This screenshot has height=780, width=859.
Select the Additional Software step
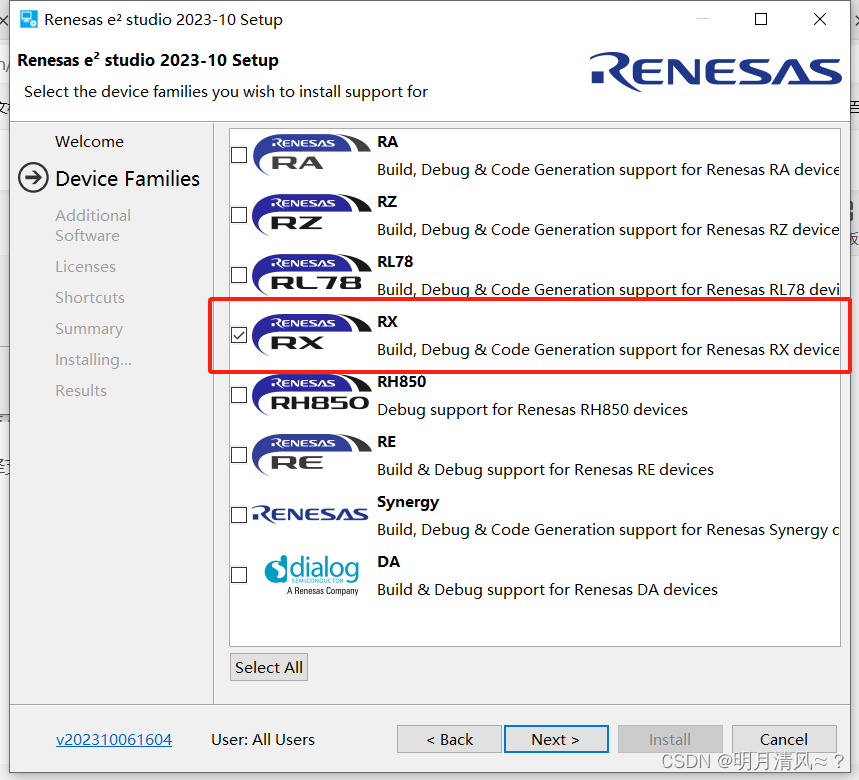point(93,225)
